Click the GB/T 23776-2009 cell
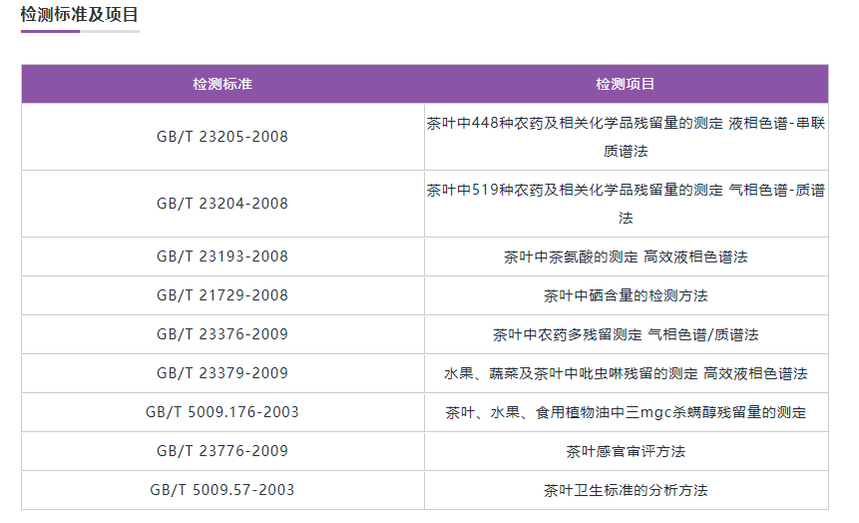 pos(222,451)
